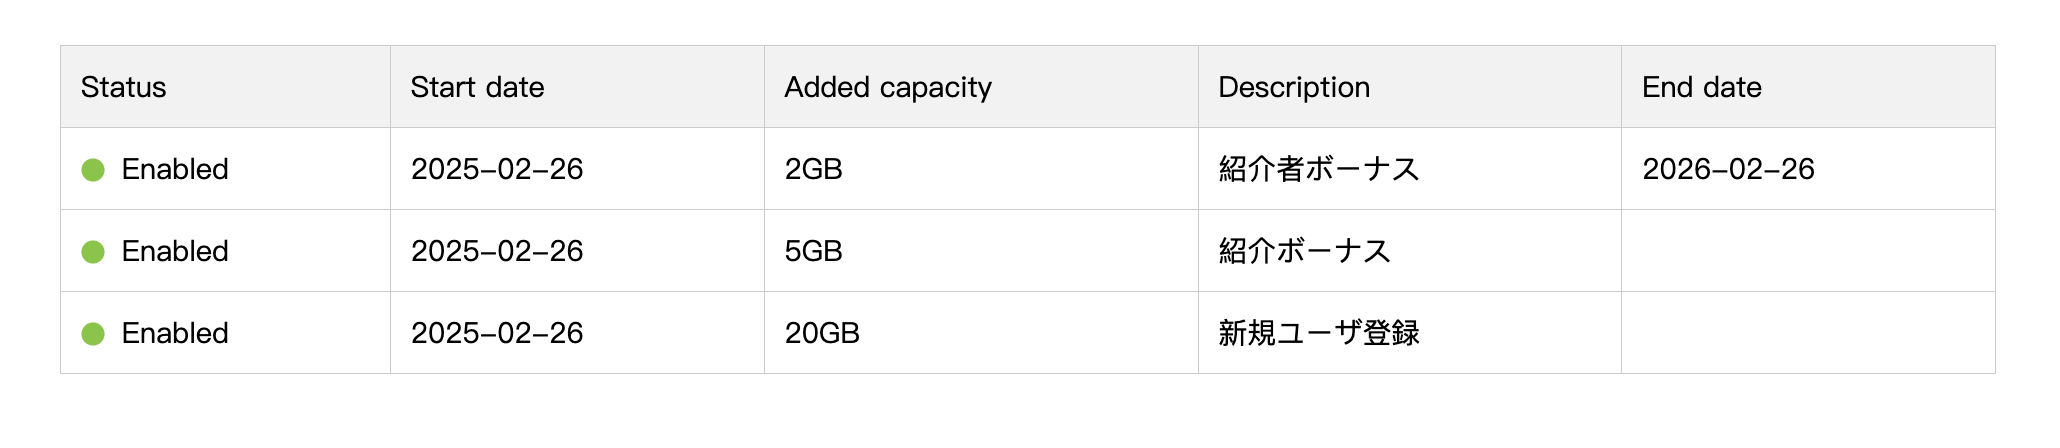Screen dimensions: 2060x448
Task: Click the End date column header
Action: (1701, 87)
